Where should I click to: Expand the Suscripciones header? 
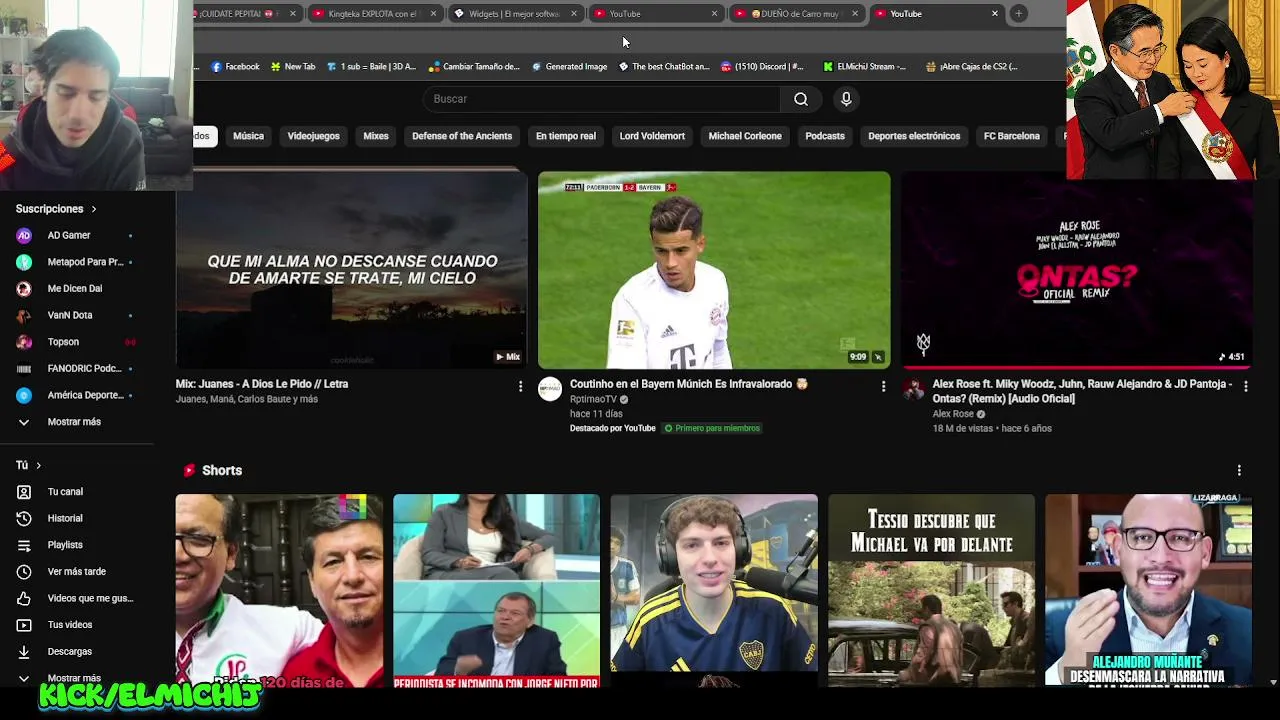[x=56, y=209]
